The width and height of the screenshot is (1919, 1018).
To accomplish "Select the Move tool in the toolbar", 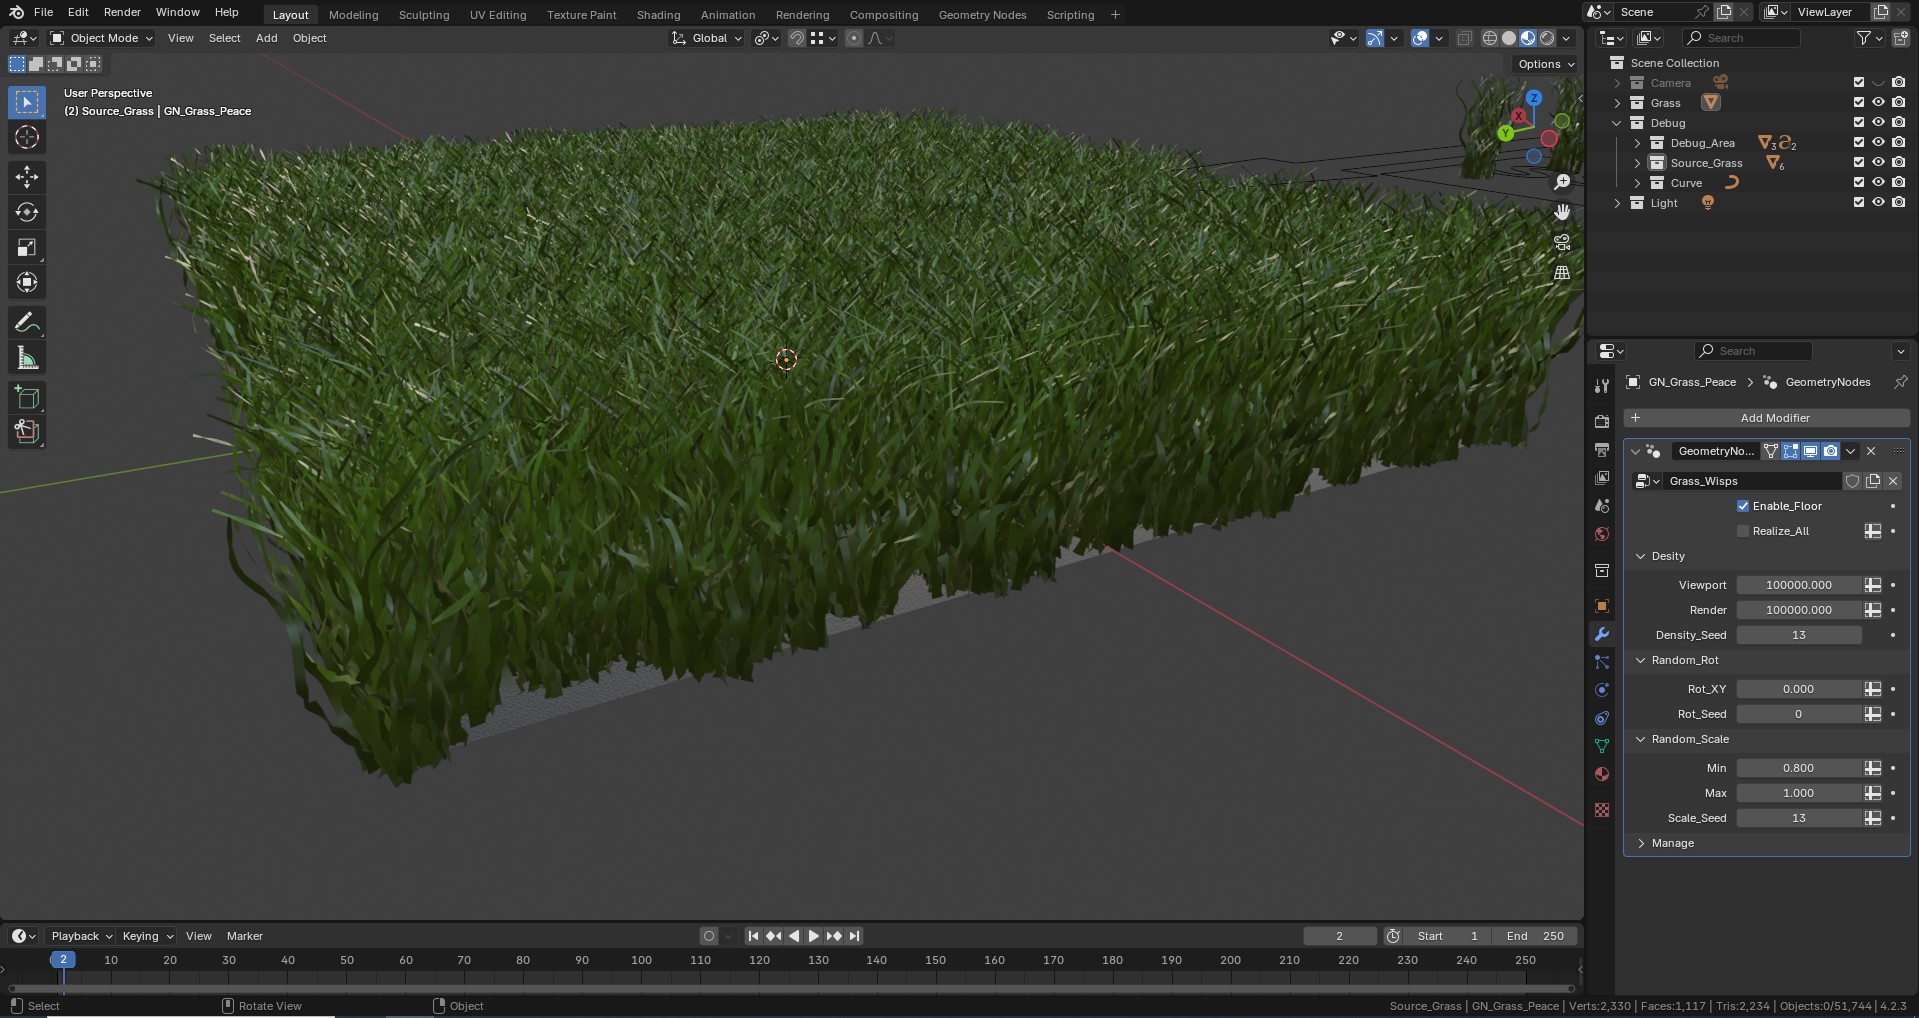I will coord(26,176).
